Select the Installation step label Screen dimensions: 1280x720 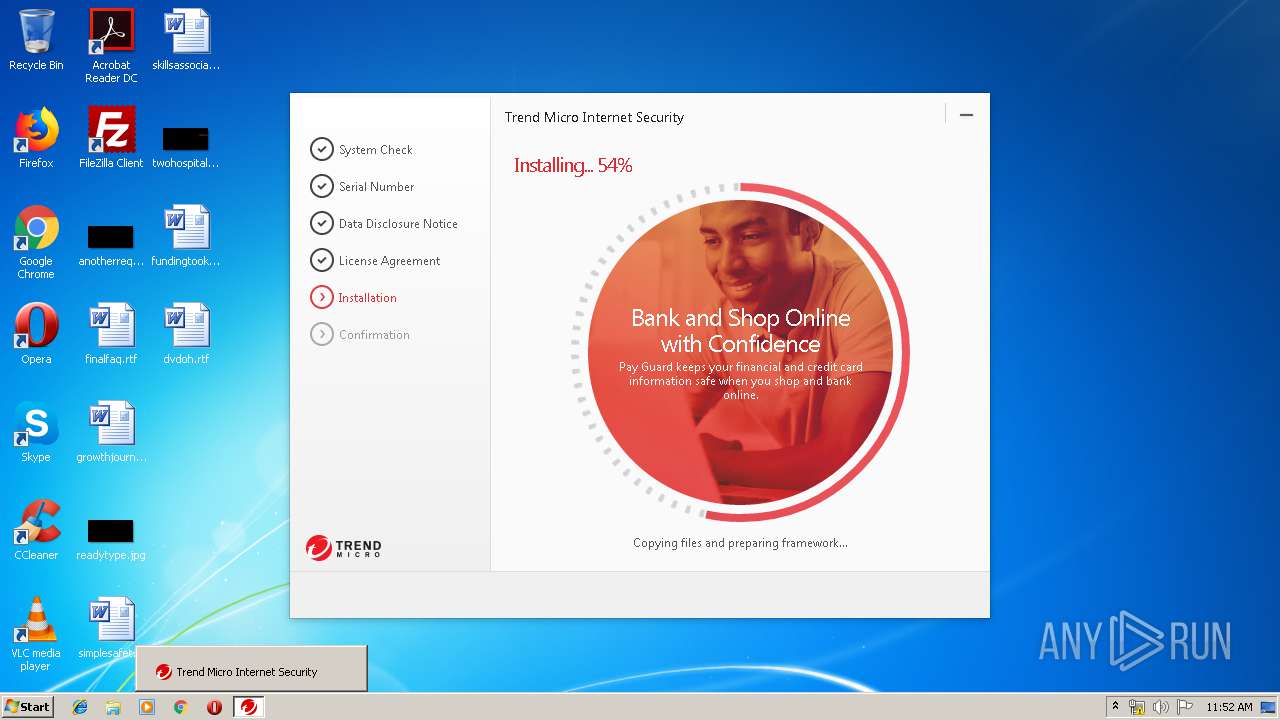[x=367, y=298]
